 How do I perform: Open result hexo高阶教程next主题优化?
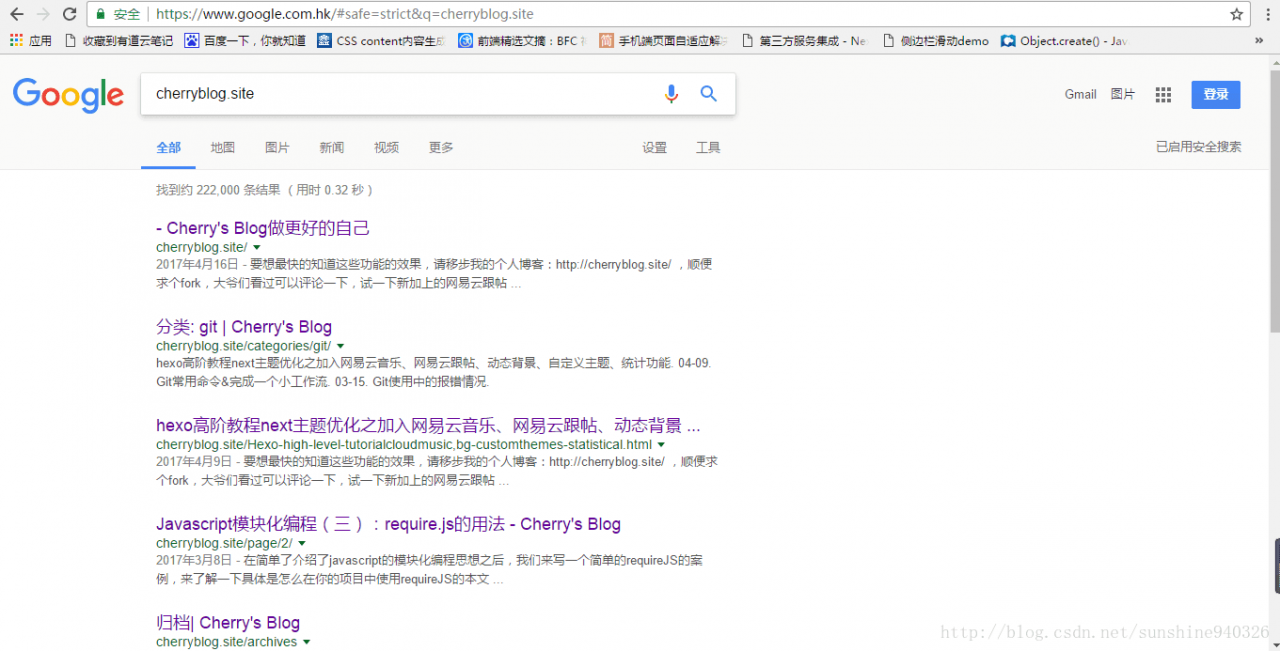click(x=428, y=426)
